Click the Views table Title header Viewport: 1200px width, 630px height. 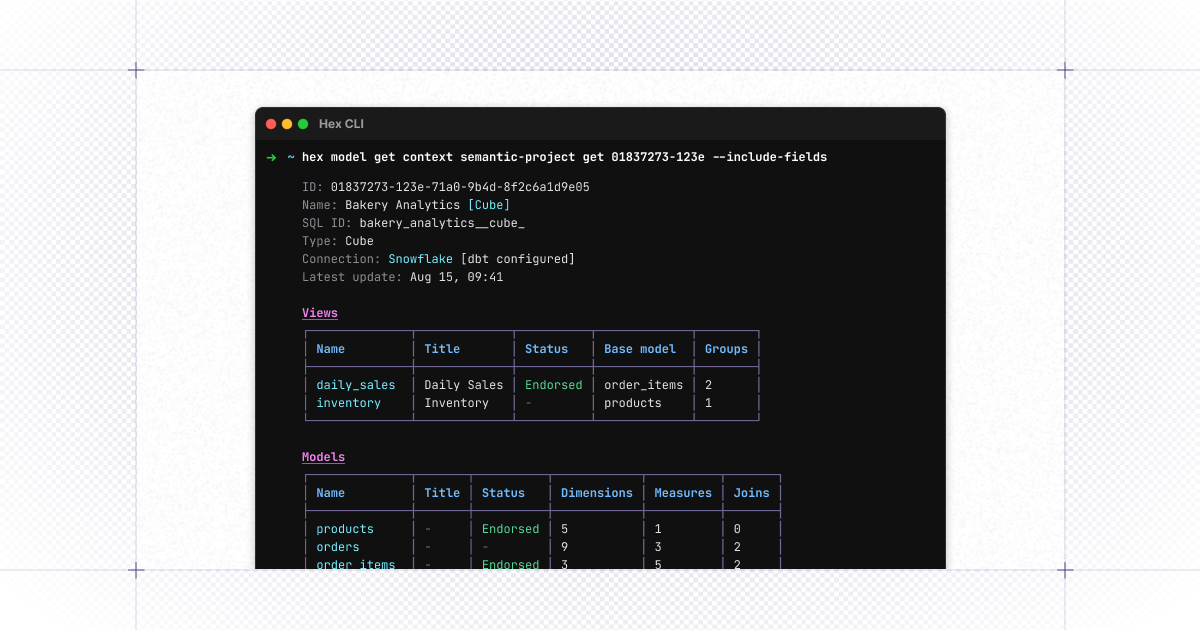click(x=442, y=349)
